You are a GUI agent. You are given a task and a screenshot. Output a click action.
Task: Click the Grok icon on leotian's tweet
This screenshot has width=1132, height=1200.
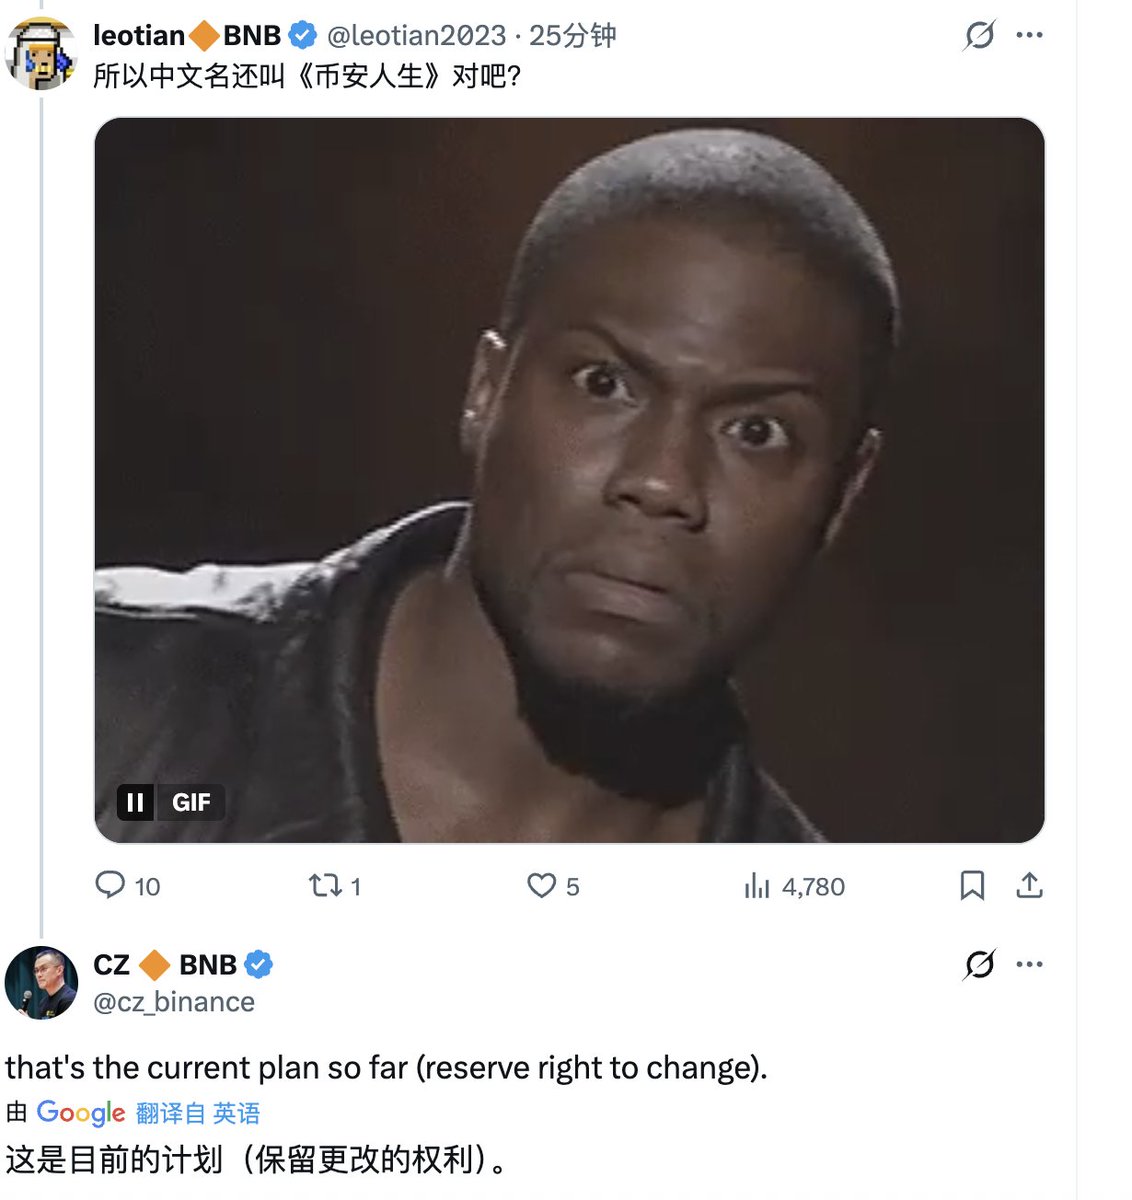pos(979,36)
